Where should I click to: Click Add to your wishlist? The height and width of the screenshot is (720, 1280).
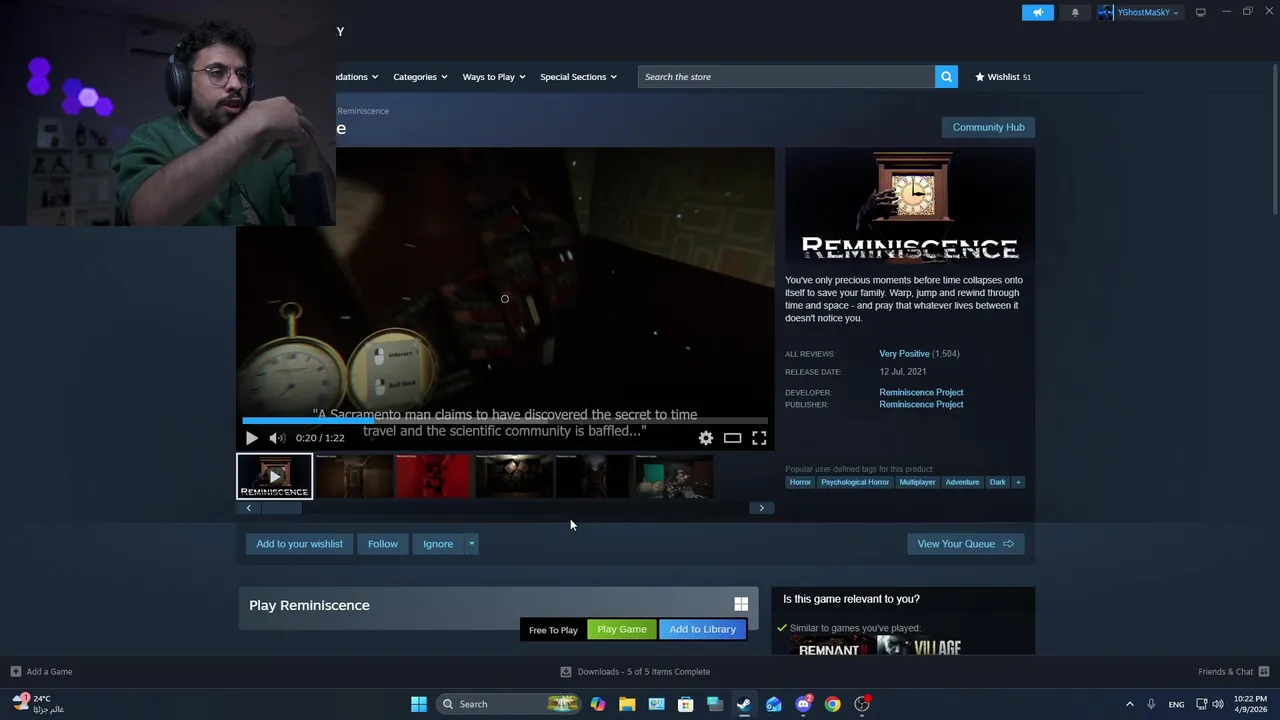[x=299, y=544]
